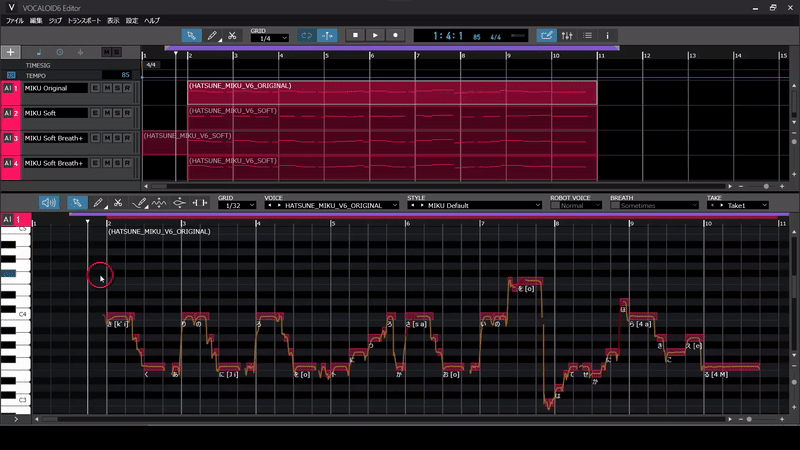Viewport: 800px width, 450px height.
Task: Select the scissors tool in top toolbar
Action: pyautogui.click(x=232, y=35)
